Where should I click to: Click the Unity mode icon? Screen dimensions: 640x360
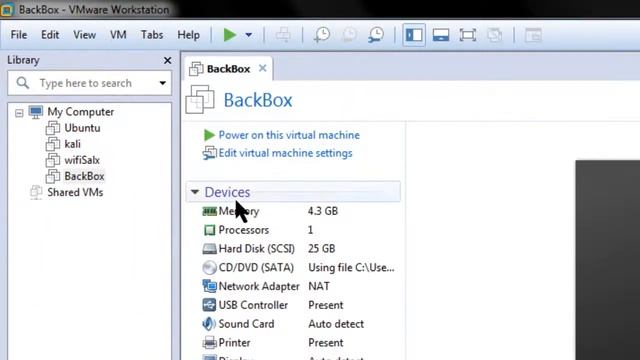[495, 35]
